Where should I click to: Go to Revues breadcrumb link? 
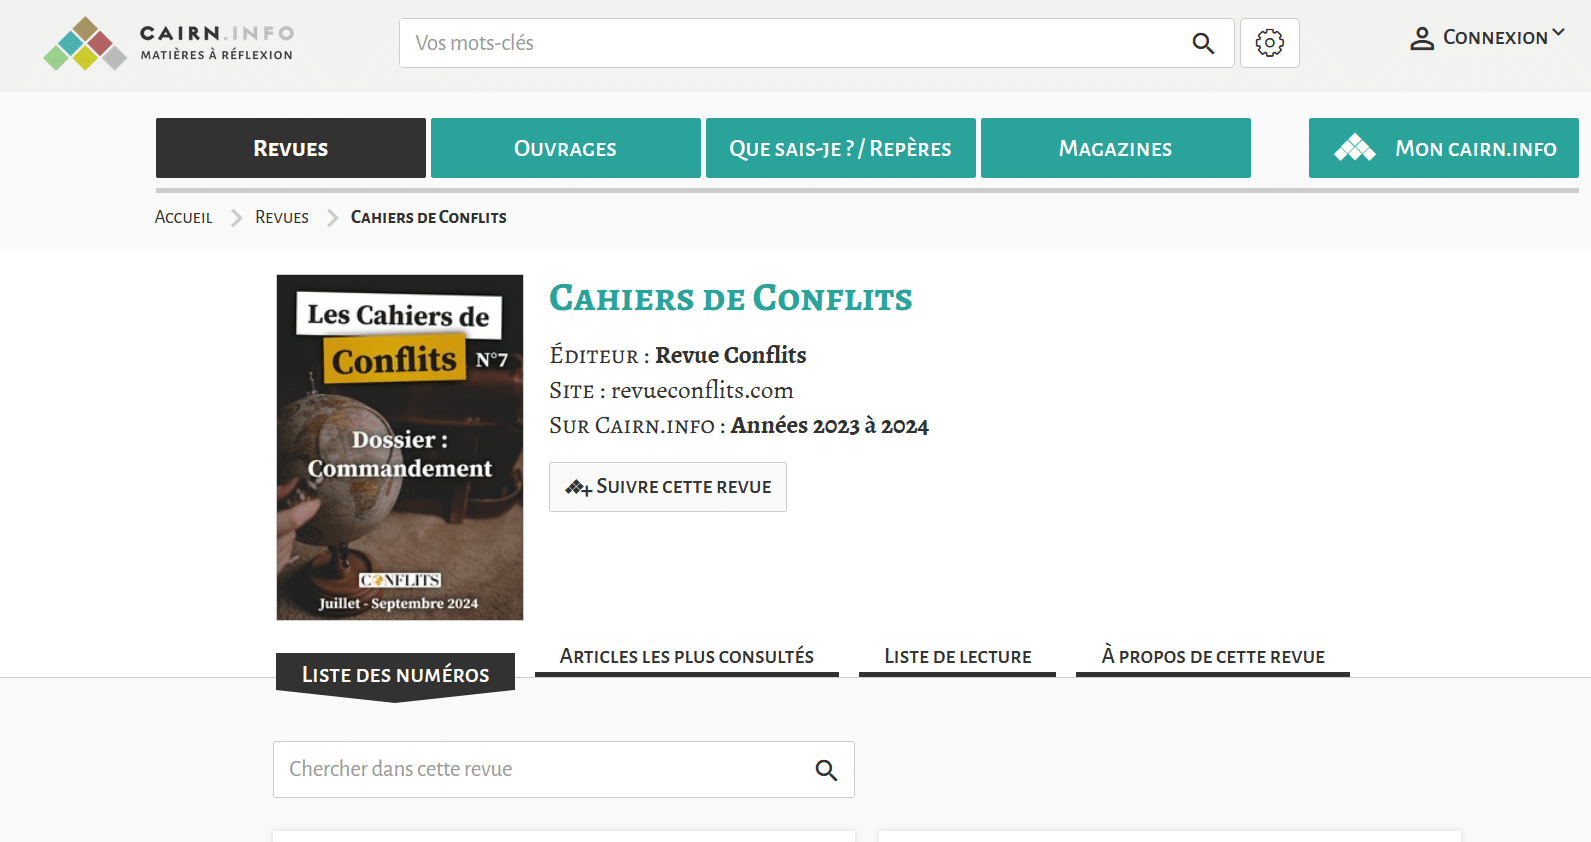coord(282,217)
